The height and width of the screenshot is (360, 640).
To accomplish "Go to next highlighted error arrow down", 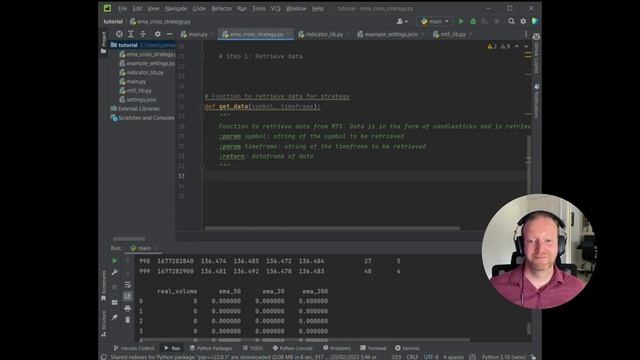I will [x=526, y=47].
